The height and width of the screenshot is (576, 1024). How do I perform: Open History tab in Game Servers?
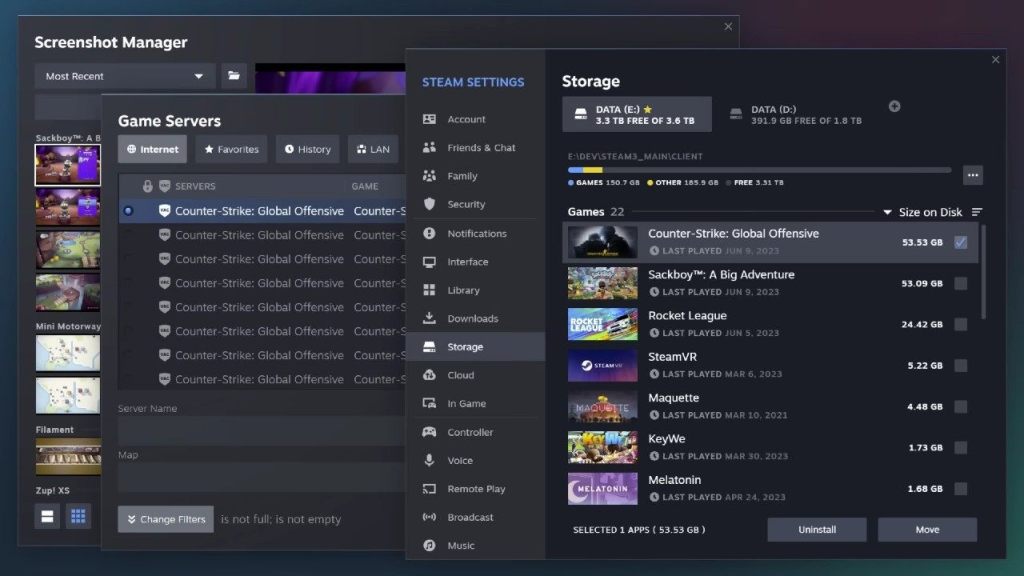click(308, 149)
